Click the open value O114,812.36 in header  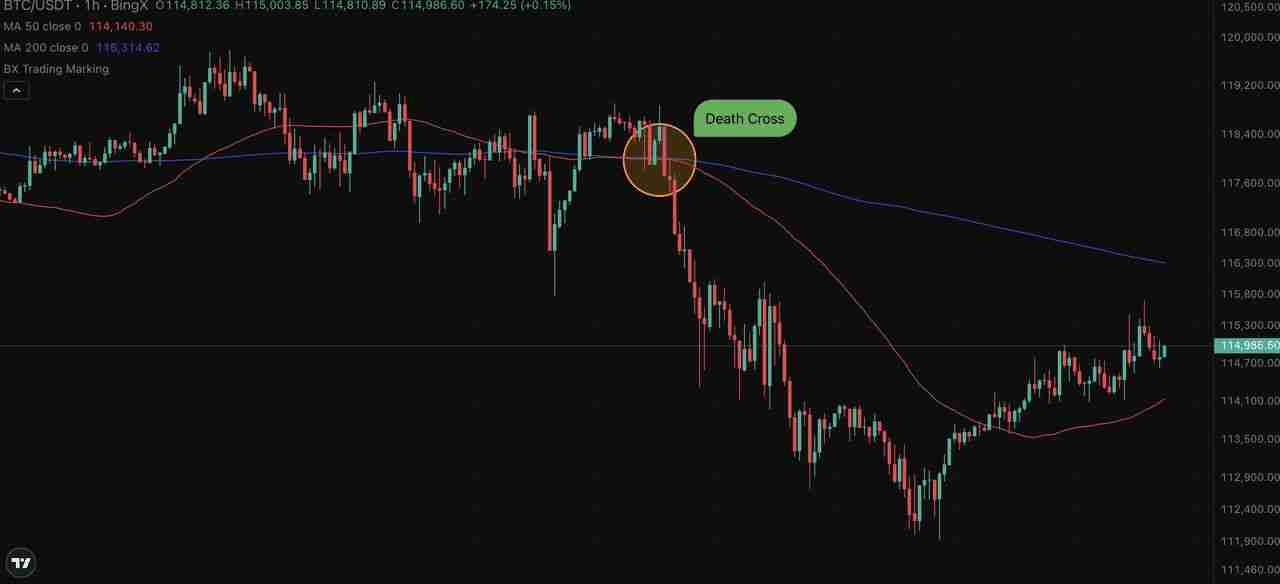coord(193,6)
